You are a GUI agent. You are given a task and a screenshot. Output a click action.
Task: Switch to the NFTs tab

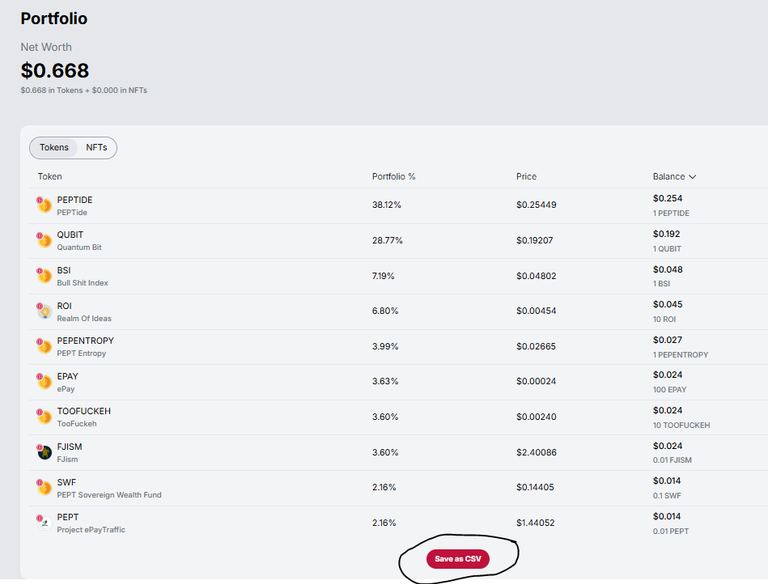click(x=96, y=147)
